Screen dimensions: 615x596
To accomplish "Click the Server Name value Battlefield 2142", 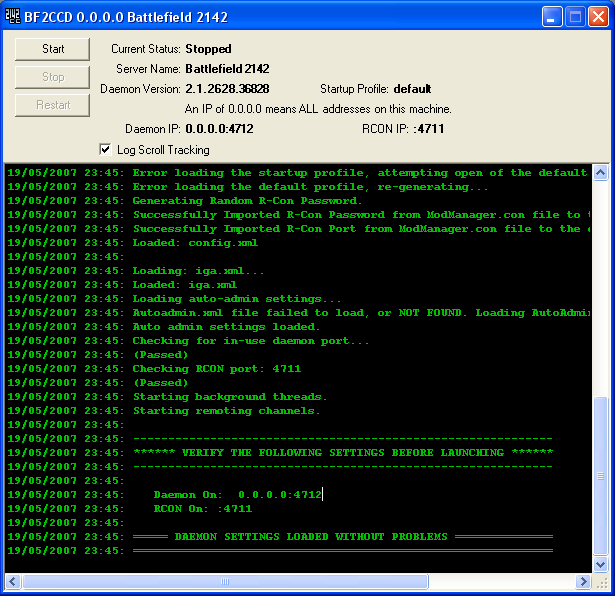I will point(227,69).
